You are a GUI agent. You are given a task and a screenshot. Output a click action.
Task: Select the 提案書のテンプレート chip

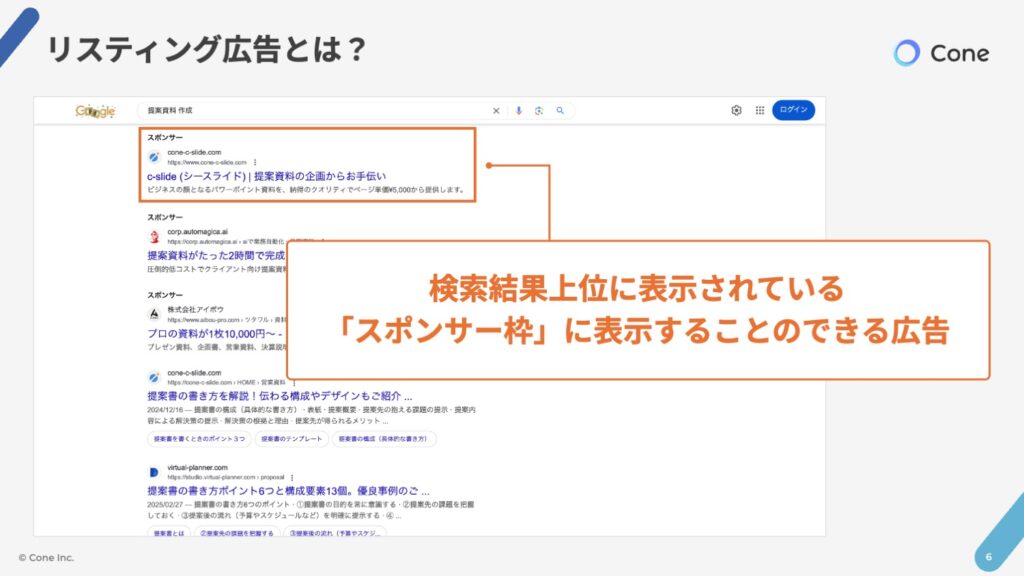point(291,439)
